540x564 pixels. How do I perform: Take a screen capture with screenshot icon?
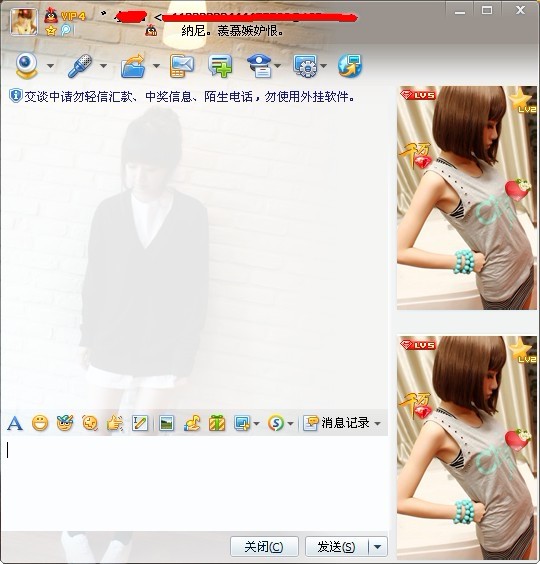pyautogui.click(x=242, y=423)
